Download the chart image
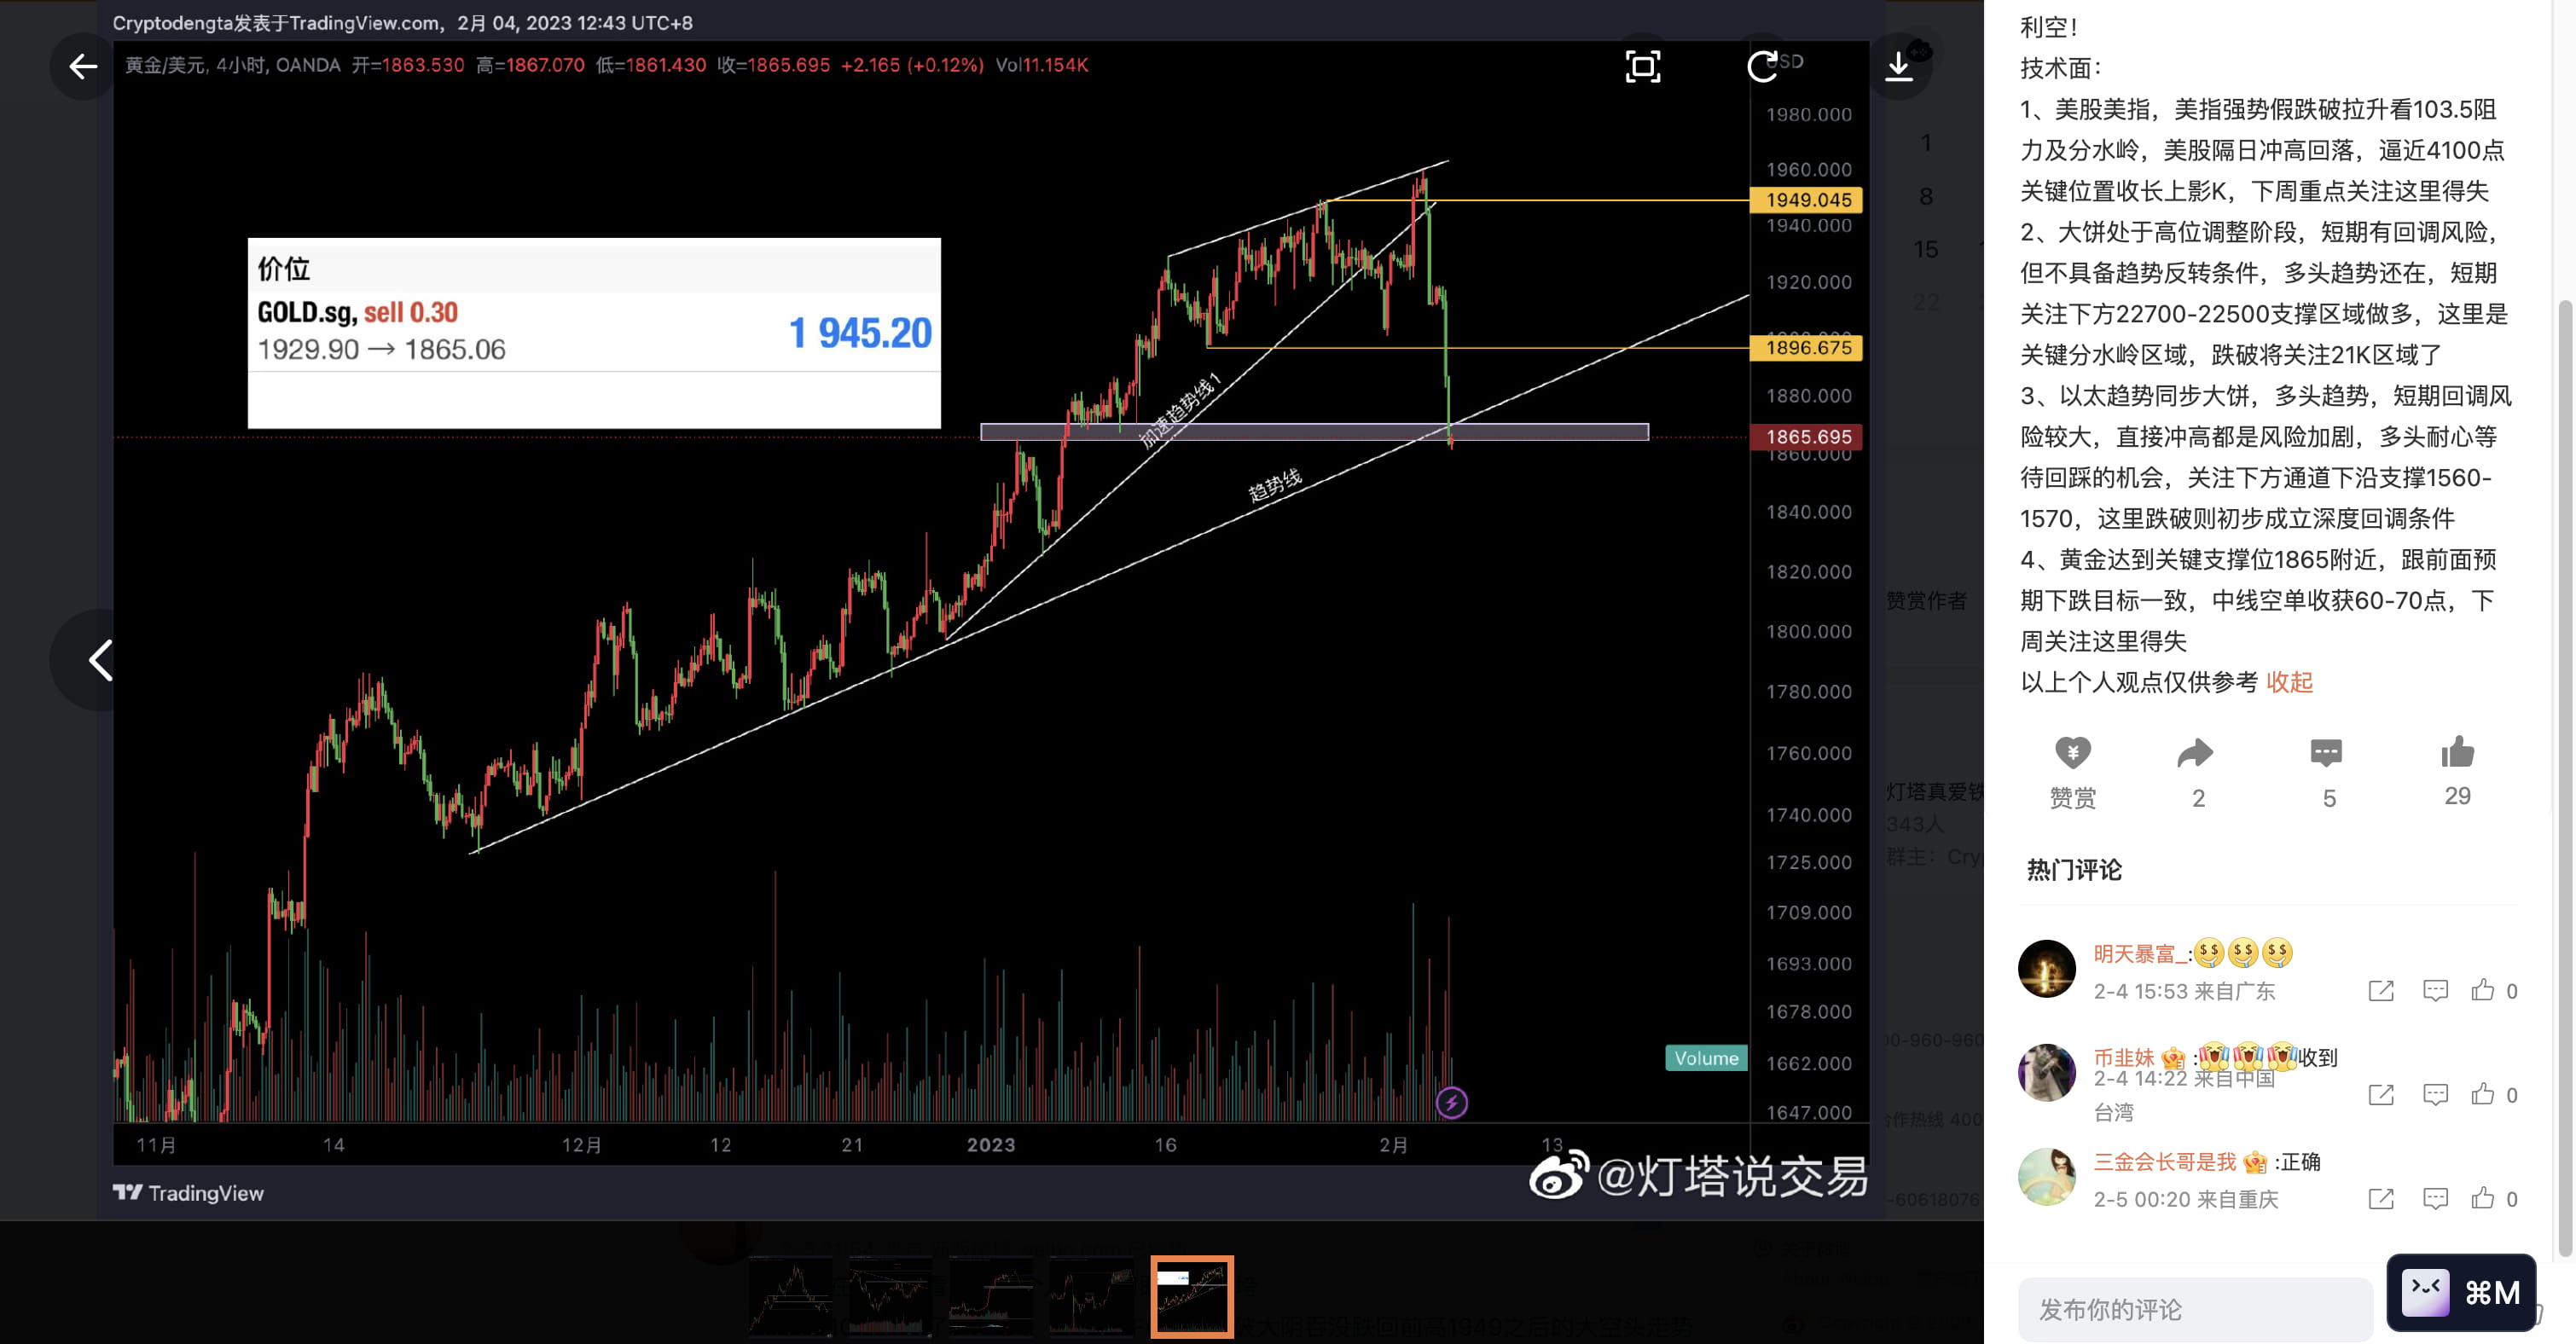The height and width of the screenshot is (1344, 2576). 1899,65
